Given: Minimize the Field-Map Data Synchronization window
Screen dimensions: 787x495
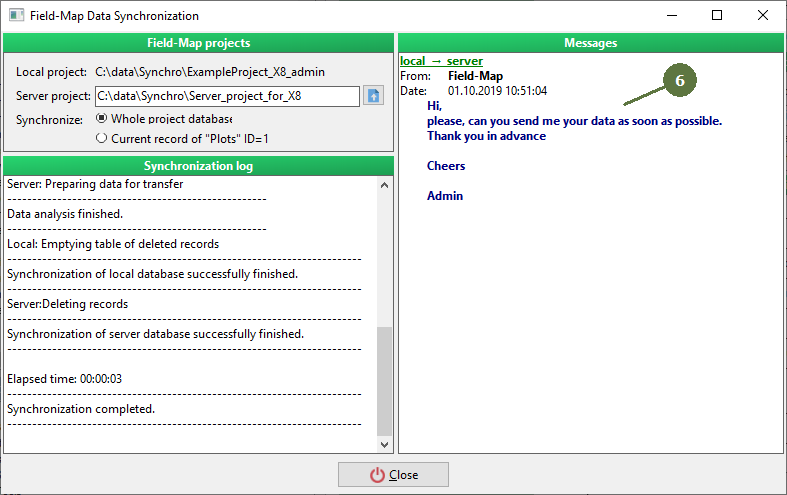Looking at the screenshot, I should tap(672, 16).
